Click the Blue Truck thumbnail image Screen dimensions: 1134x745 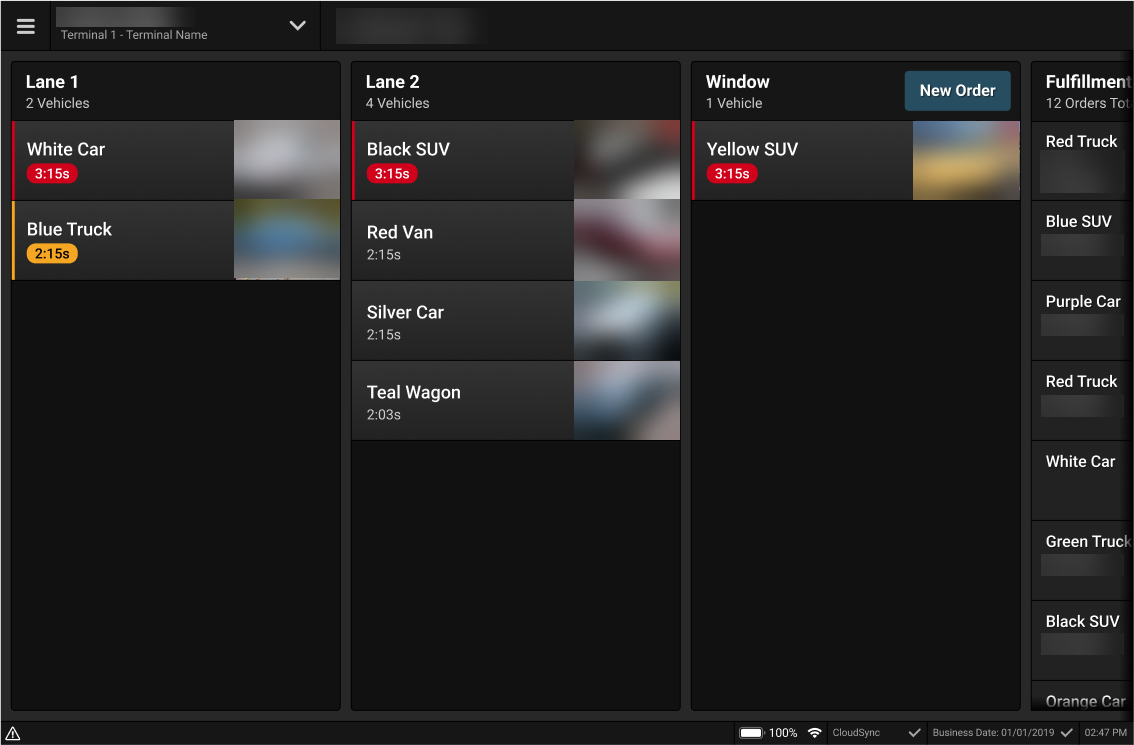287,240
